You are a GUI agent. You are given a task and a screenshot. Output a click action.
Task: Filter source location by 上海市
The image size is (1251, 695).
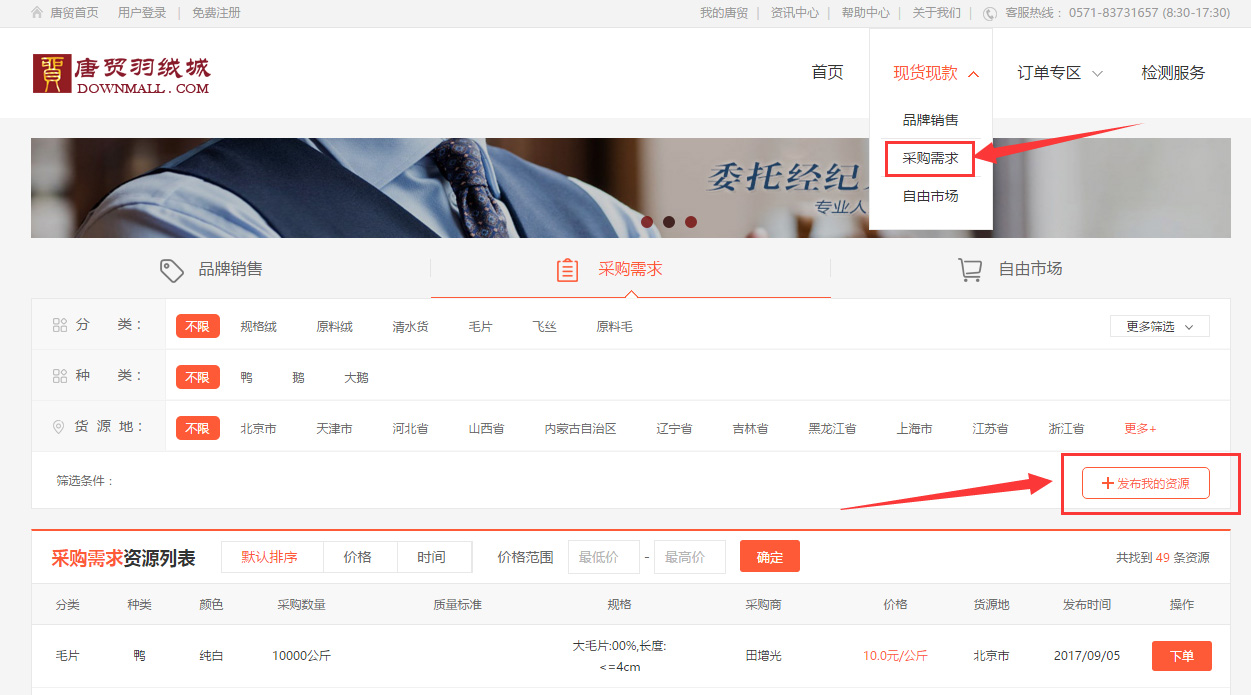pos(914,428)
